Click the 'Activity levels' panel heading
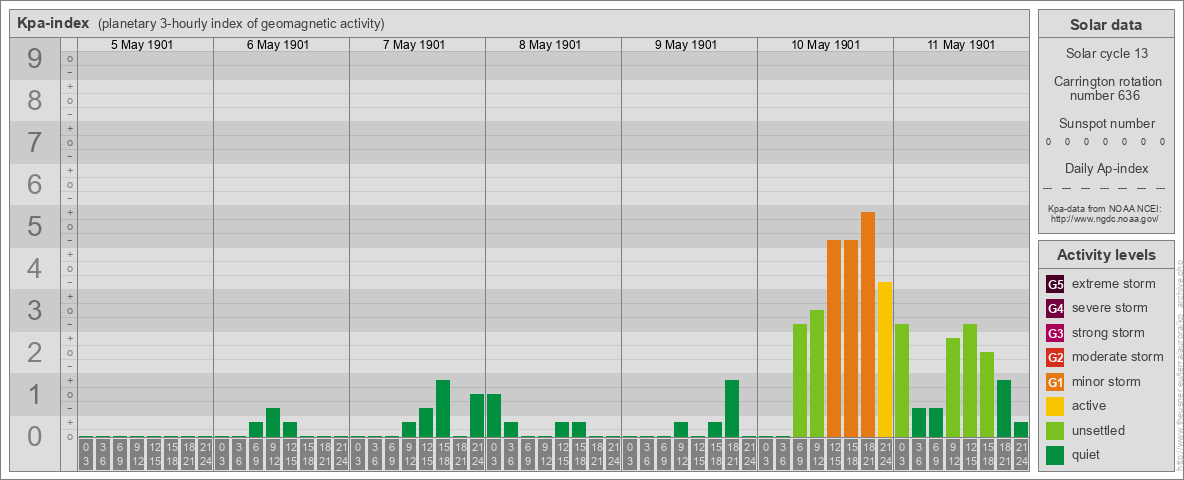Viewport: 1184px width, 480px height. (x=1105, y=255)
